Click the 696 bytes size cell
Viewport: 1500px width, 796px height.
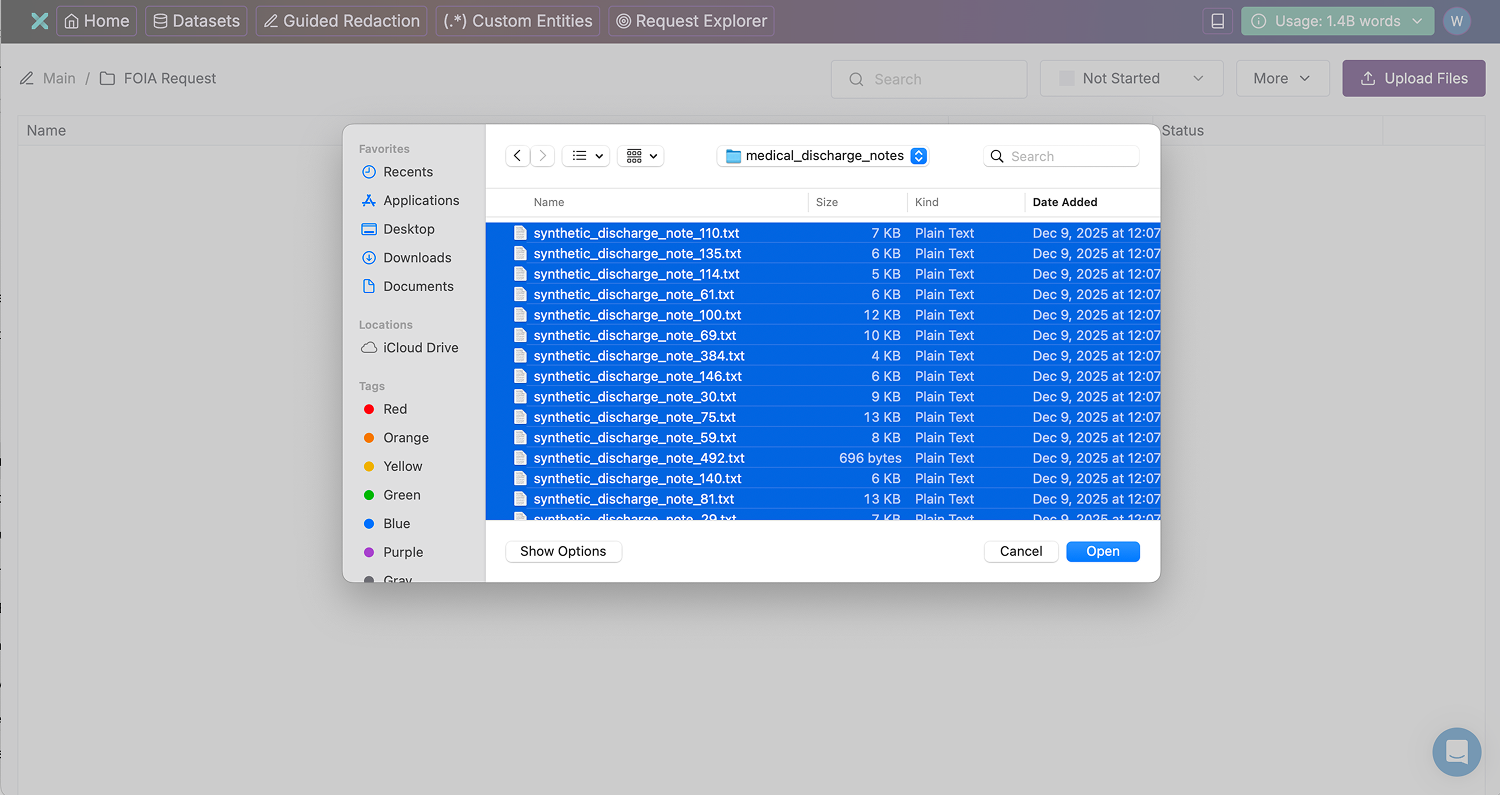pos(870,458)
